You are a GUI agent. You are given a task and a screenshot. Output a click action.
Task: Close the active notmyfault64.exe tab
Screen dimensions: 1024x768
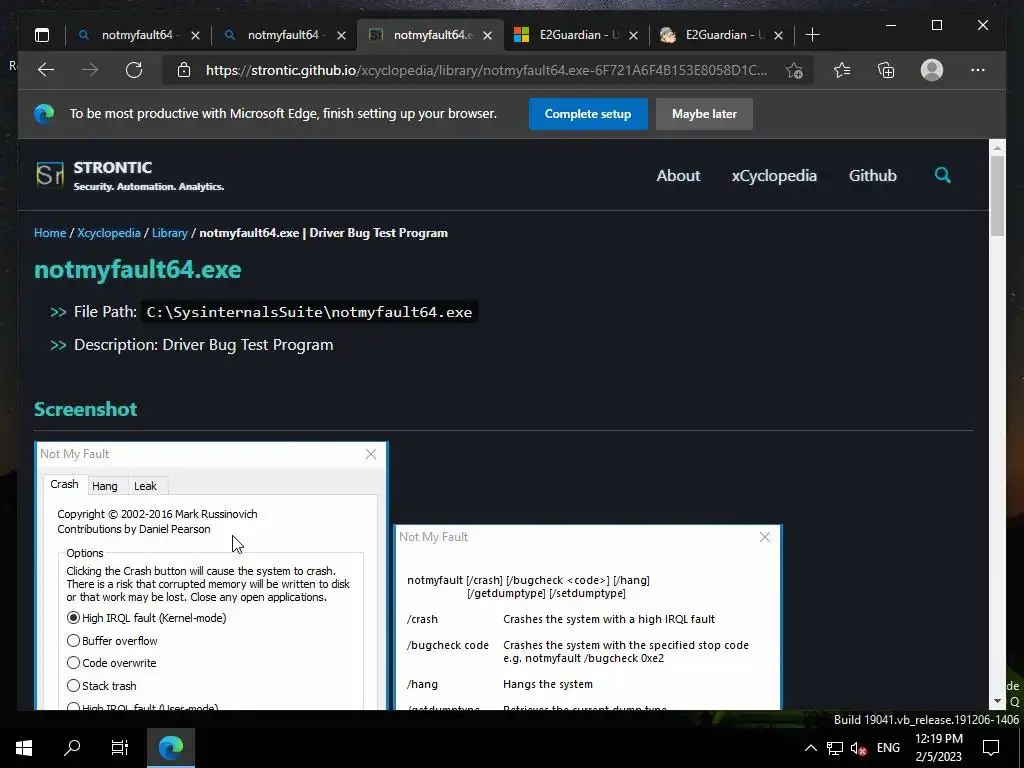point(487,35)
